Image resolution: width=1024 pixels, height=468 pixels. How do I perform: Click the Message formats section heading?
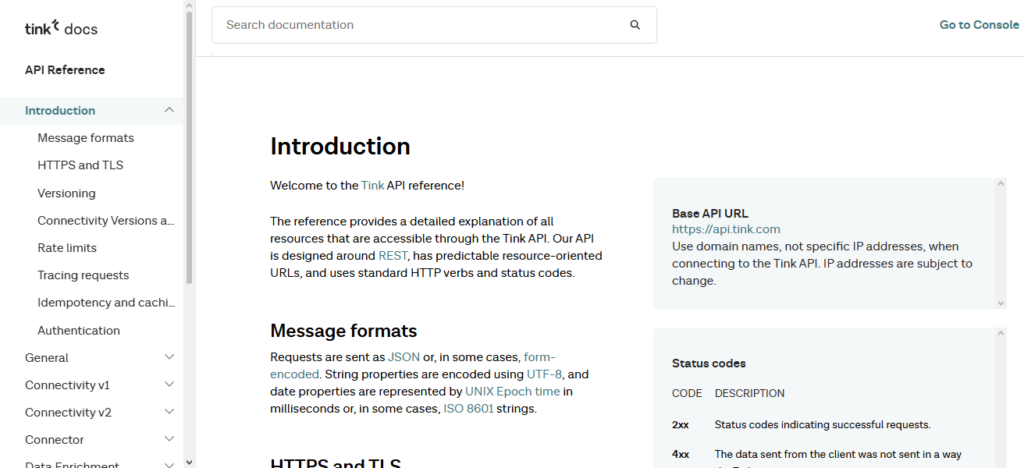coord(344,331)
